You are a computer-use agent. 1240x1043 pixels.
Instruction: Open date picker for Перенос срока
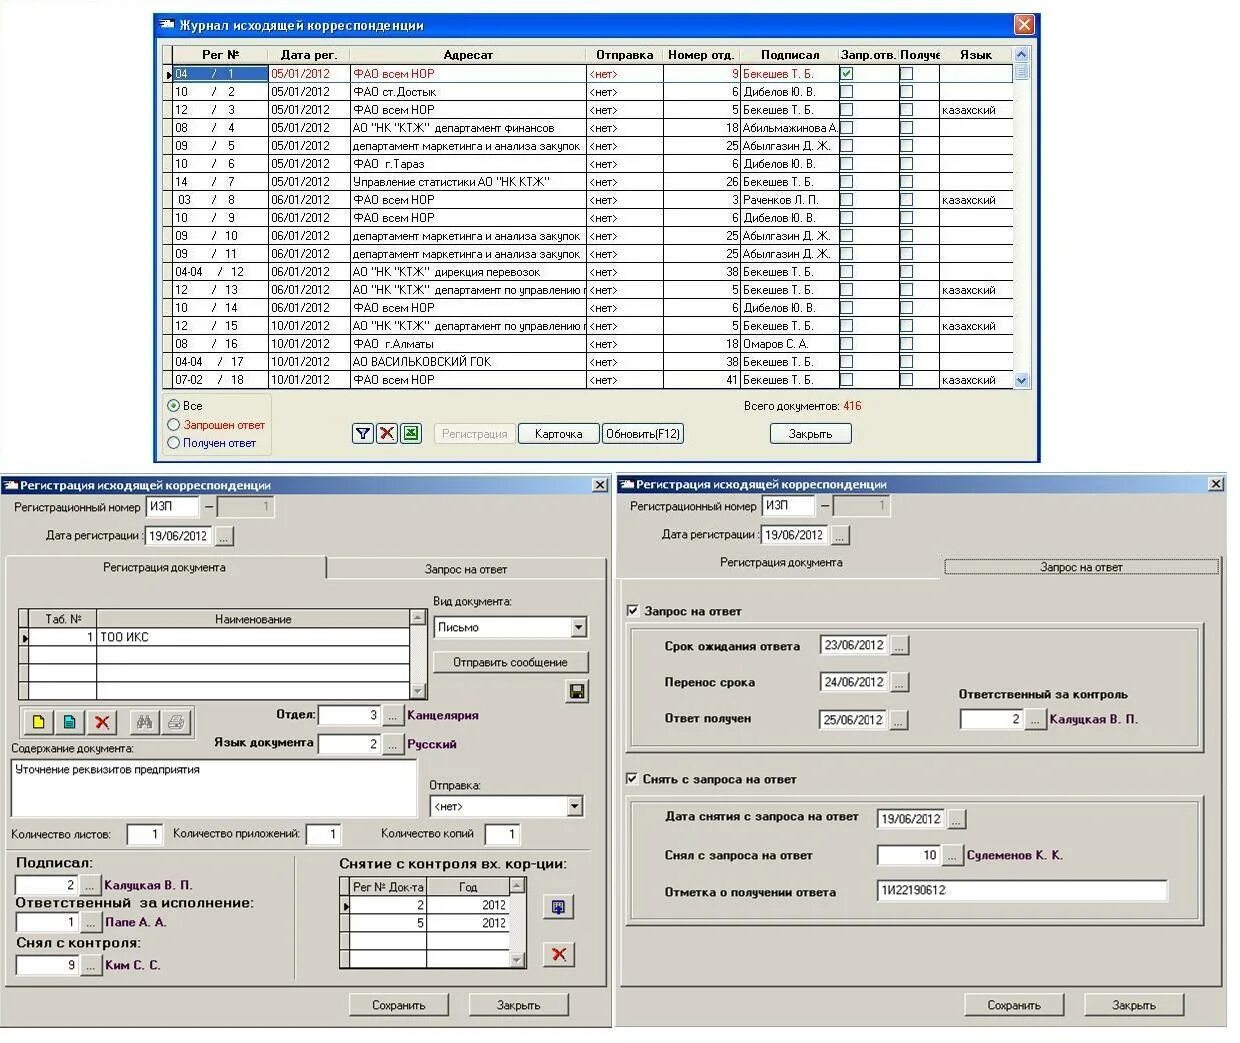(x=899, y=683)
